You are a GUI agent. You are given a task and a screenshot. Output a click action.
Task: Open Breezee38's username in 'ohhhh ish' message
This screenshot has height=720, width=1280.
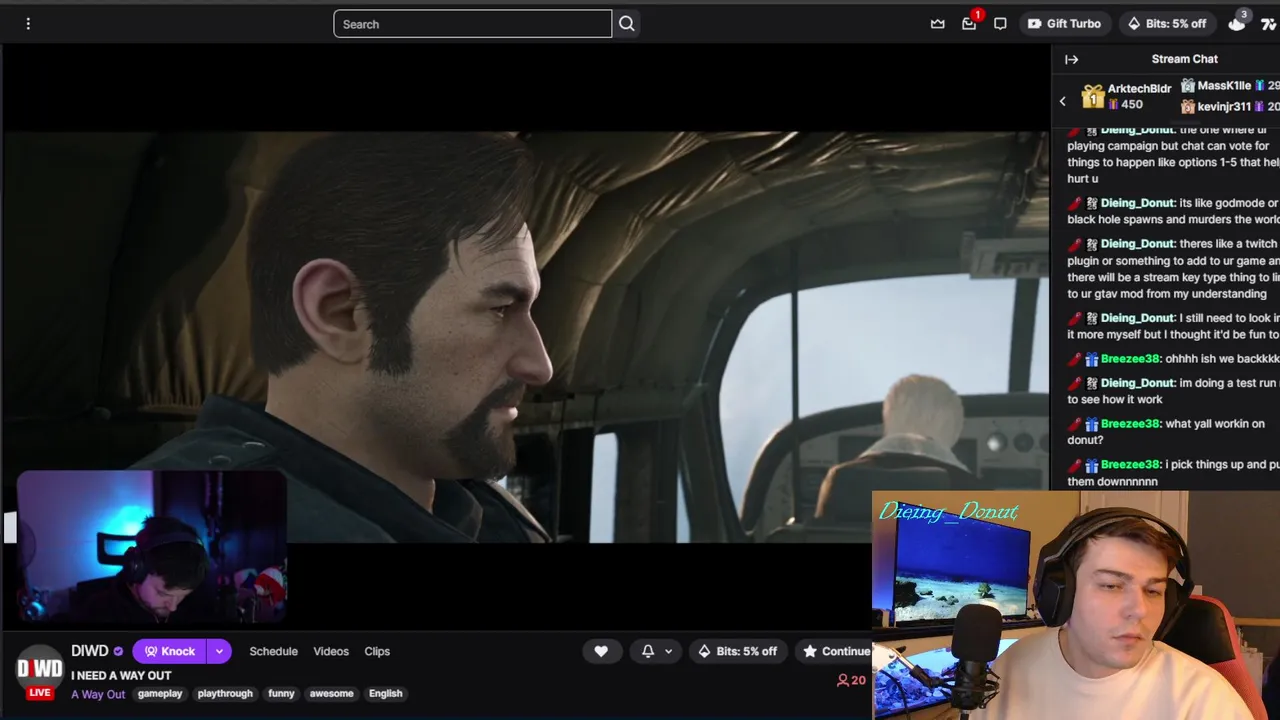click(x=1130, y=359)
